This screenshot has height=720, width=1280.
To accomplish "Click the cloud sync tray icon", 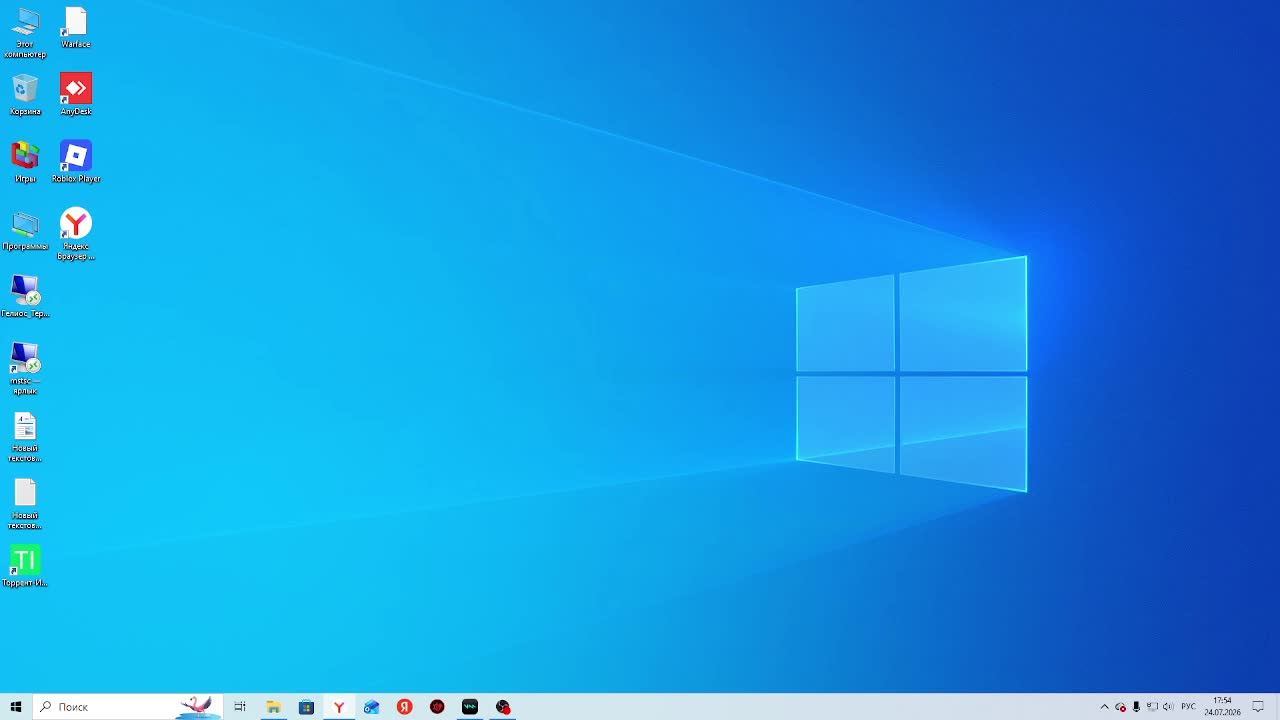I will pos(1120,707).
